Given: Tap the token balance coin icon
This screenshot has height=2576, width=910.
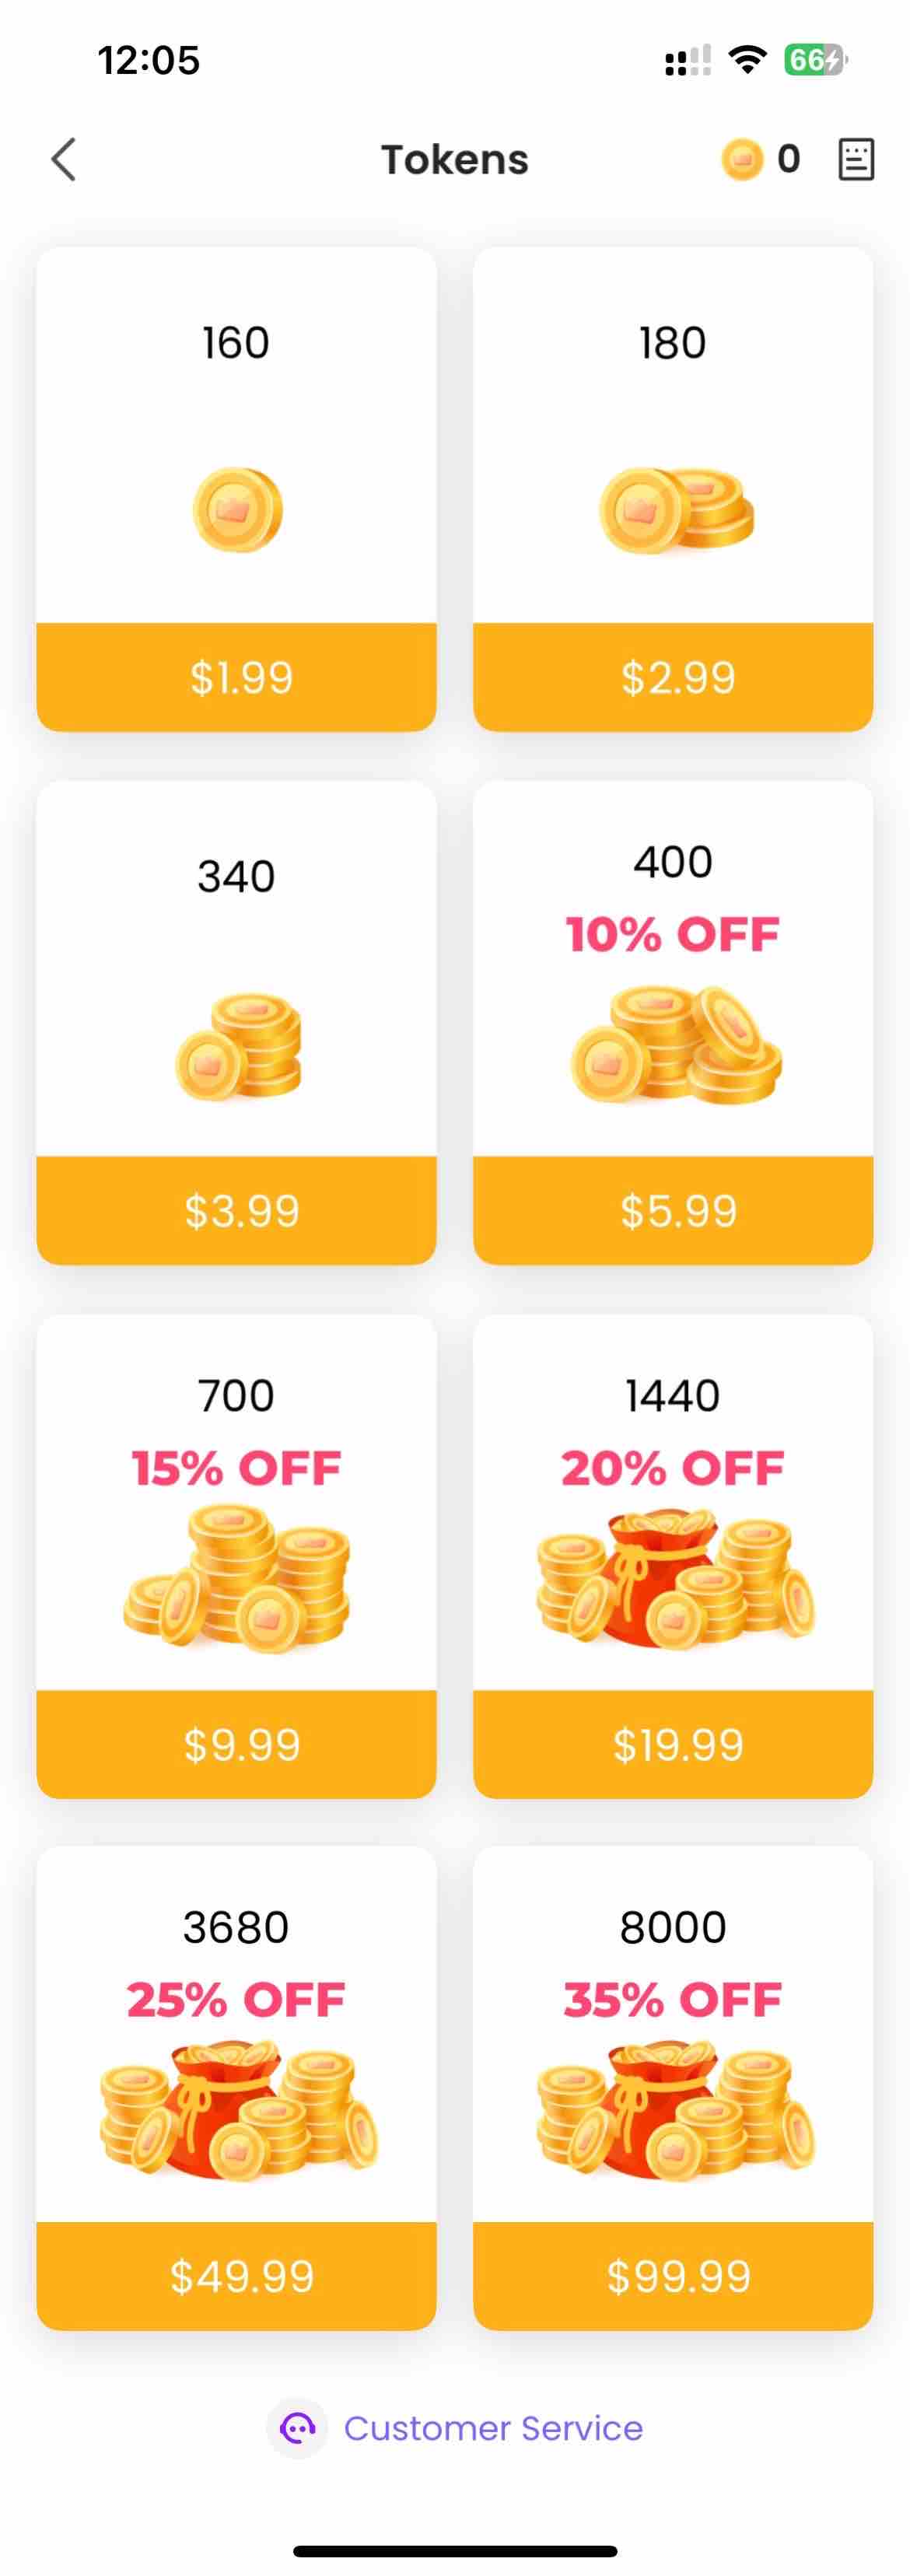Looking at the screenshot, I should [742, 159].
